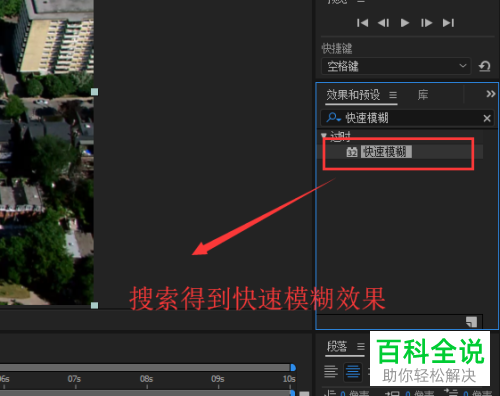
Task: Click the blue time navigator end handle
Action: pos(293,367)
